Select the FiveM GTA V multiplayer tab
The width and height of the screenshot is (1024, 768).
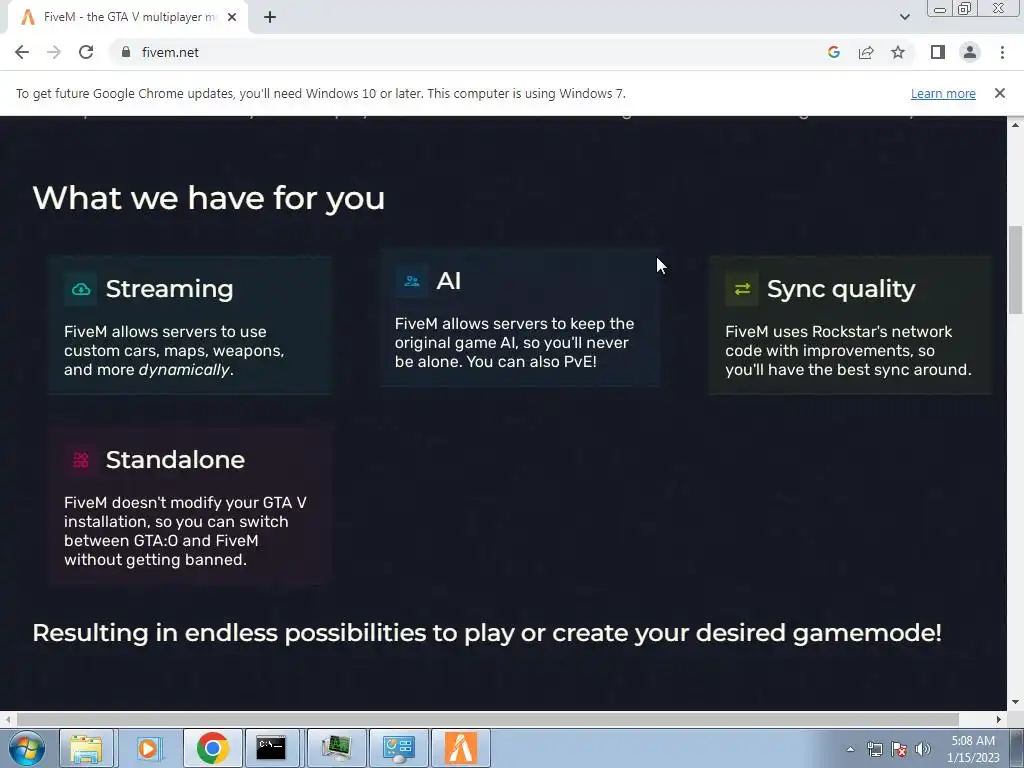(x=127, y=18)
